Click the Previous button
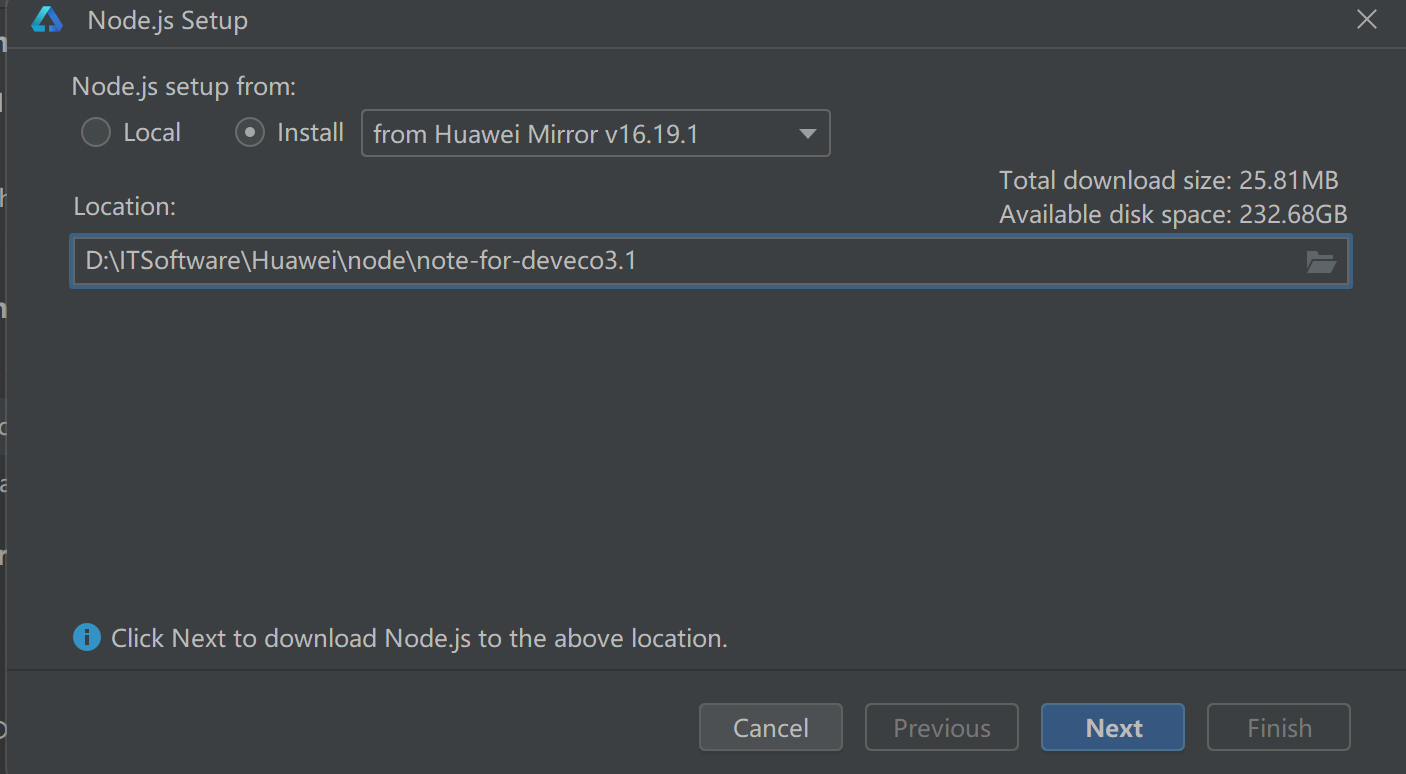Viewport: 1406px width, 774px height. tap(942, 727)
